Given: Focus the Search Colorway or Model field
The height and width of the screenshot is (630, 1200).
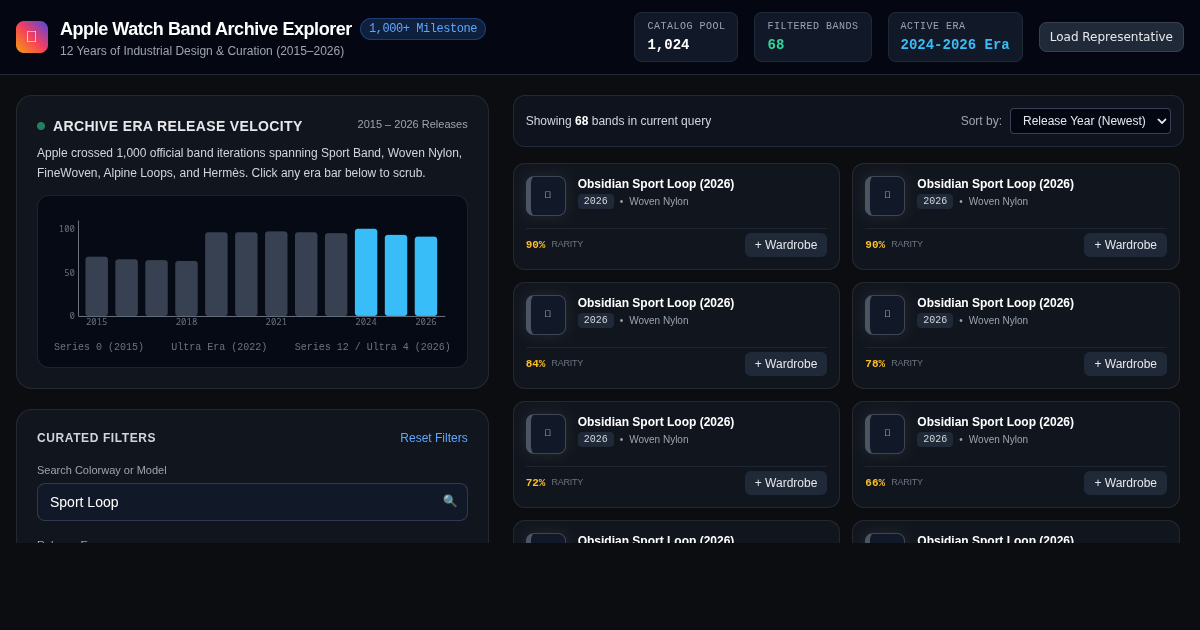Looking at the screenshot, I should point(252,502).
